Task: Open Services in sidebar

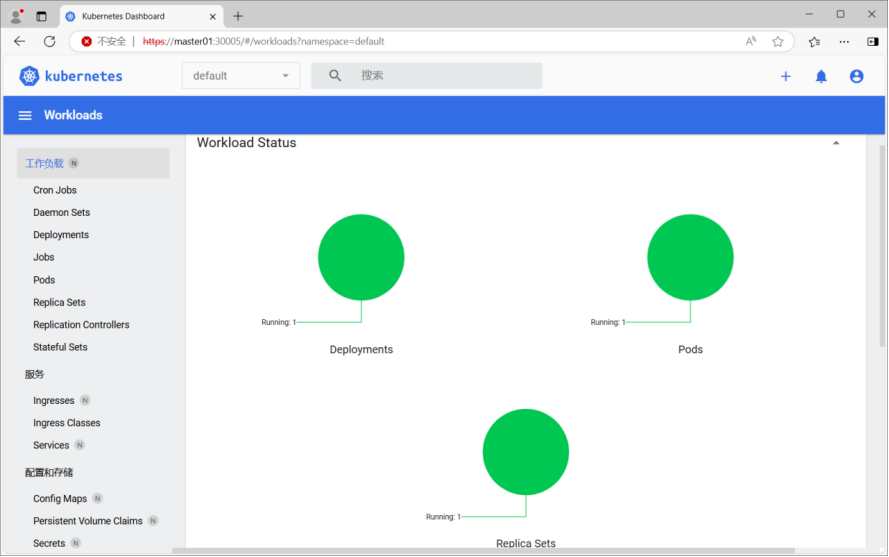Action: coord(51,445)
